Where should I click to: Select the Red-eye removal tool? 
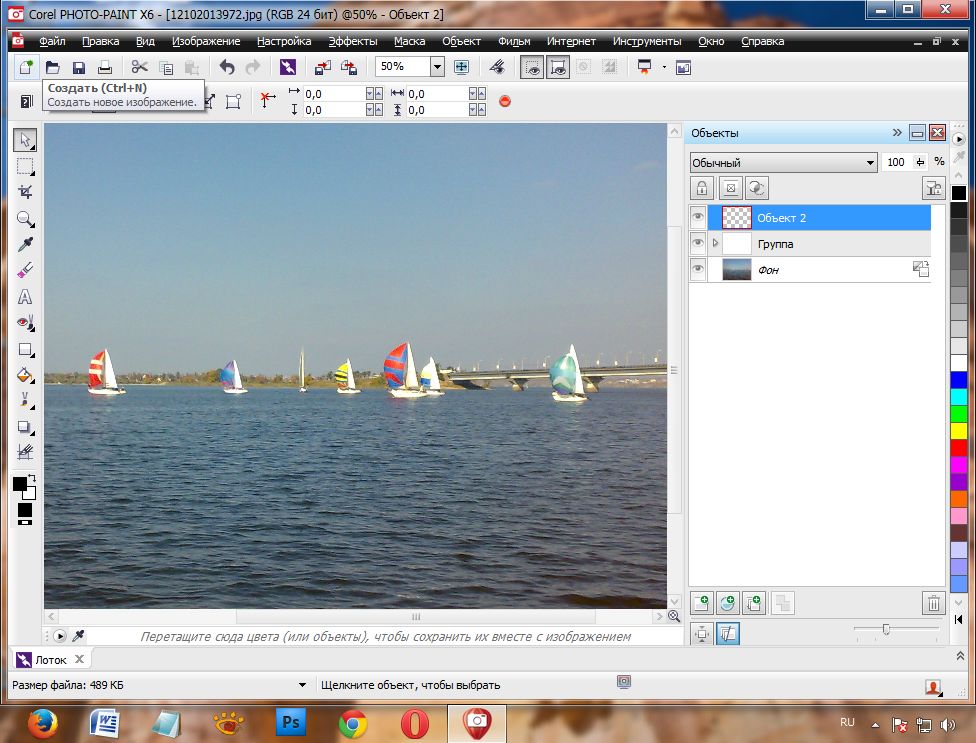pos(25,323)
